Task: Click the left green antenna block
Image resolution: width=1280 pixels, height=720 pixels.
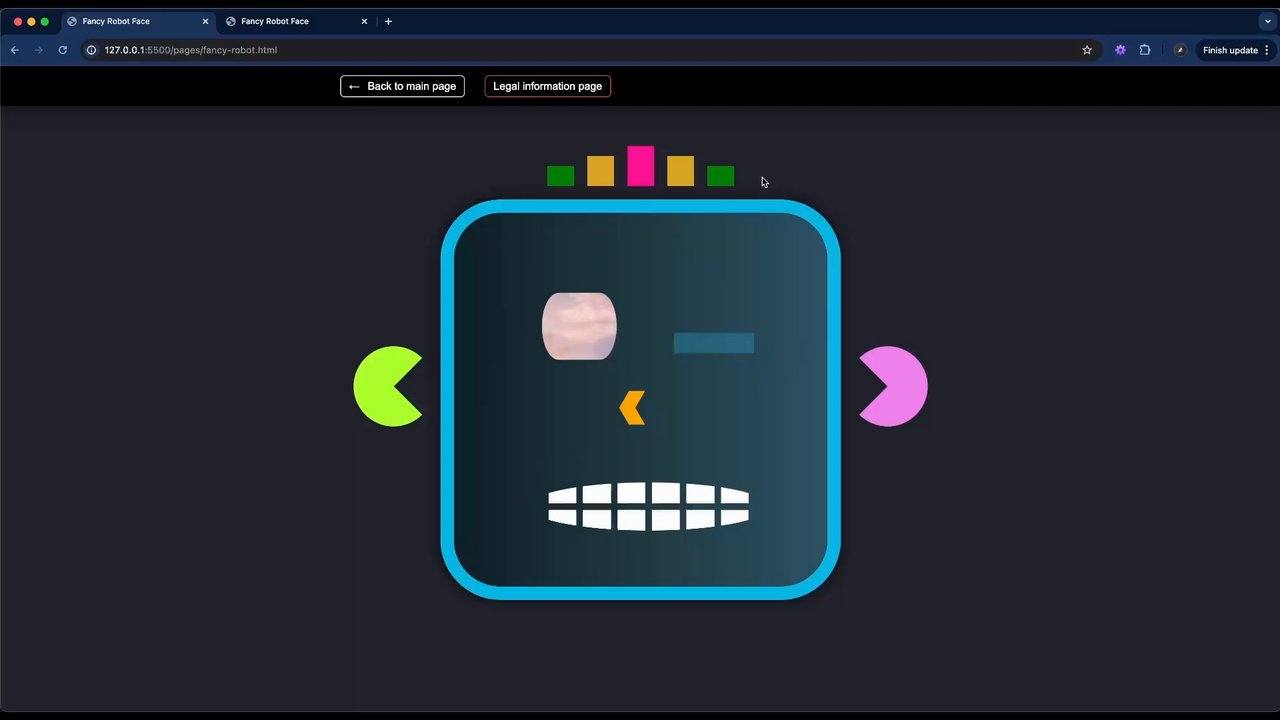Action: click(x=561, y=176)
